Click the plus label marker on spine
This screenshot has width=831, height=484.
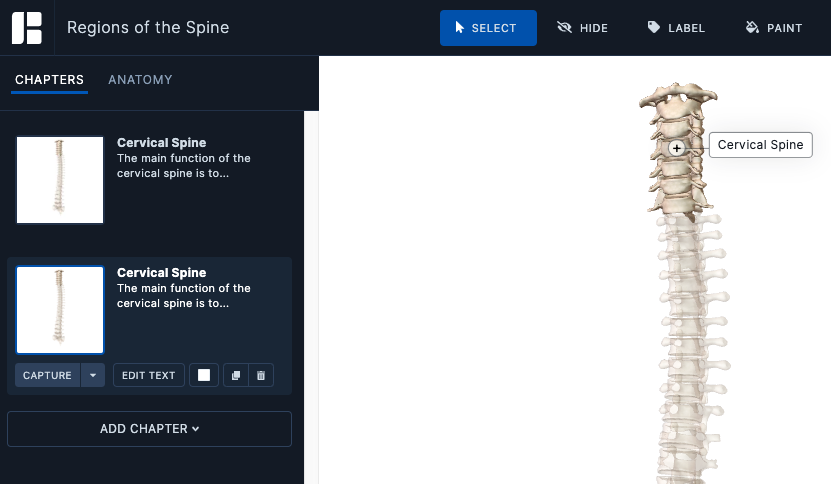click(x=676, y=148)
